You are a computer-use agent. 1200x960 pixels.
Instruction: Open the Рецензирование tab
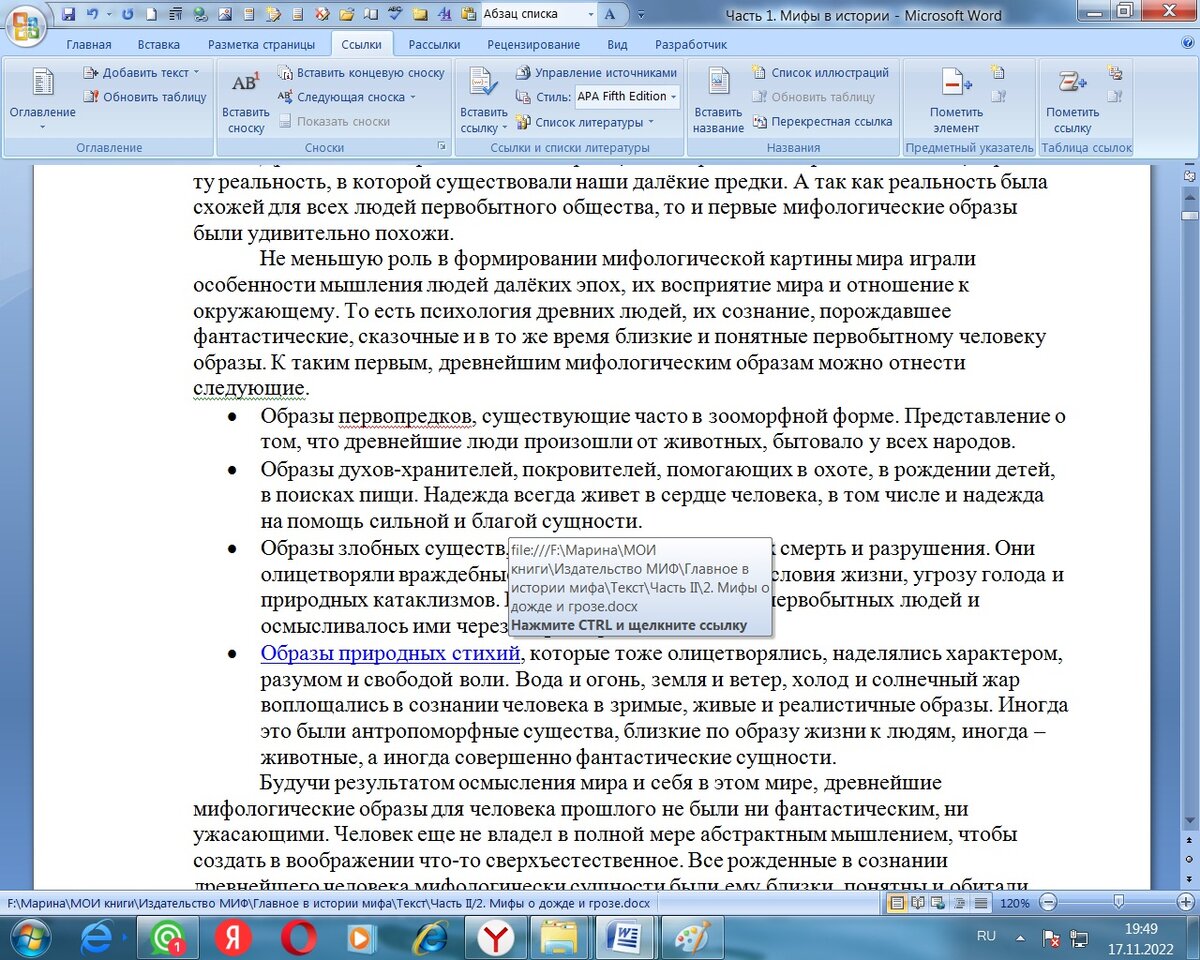[533, 45]
